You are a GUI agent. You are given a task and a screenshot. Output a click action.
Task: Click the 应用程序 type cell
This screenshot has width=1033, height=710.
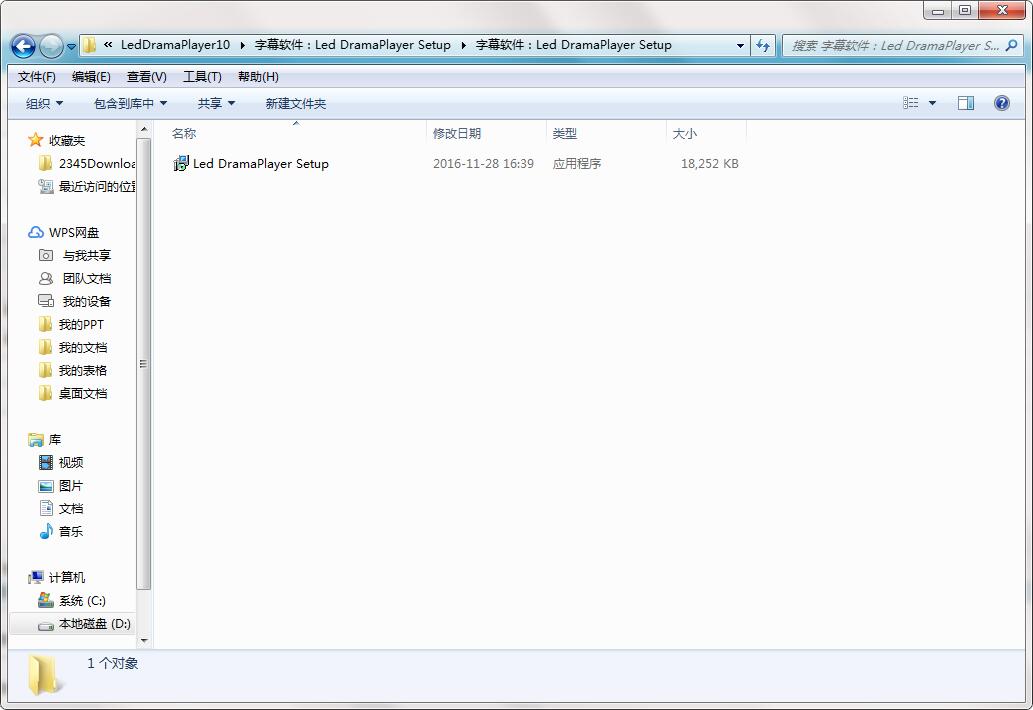point(576,163)
